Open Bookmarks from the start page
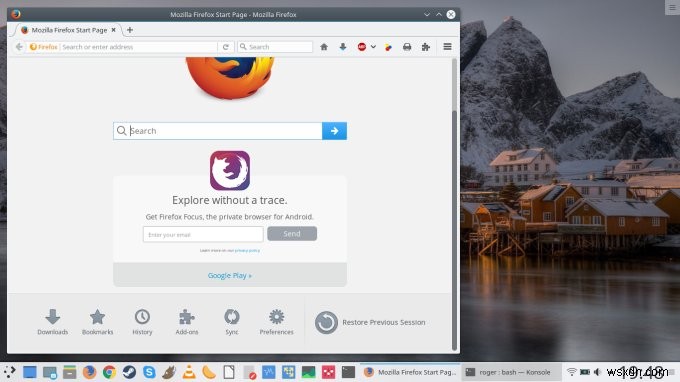The width and height of the screenshot is (680, 382). (98, 322)
